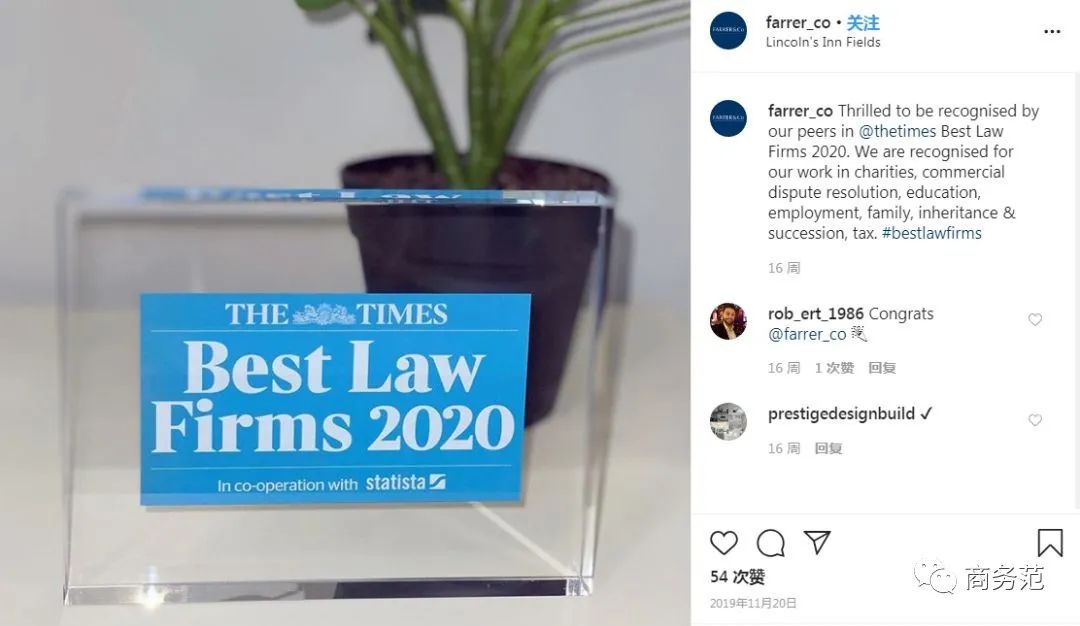Screen dimensions: 1080x626
Task: Save post with bookmark icon
Action: tap(1050, 543)
